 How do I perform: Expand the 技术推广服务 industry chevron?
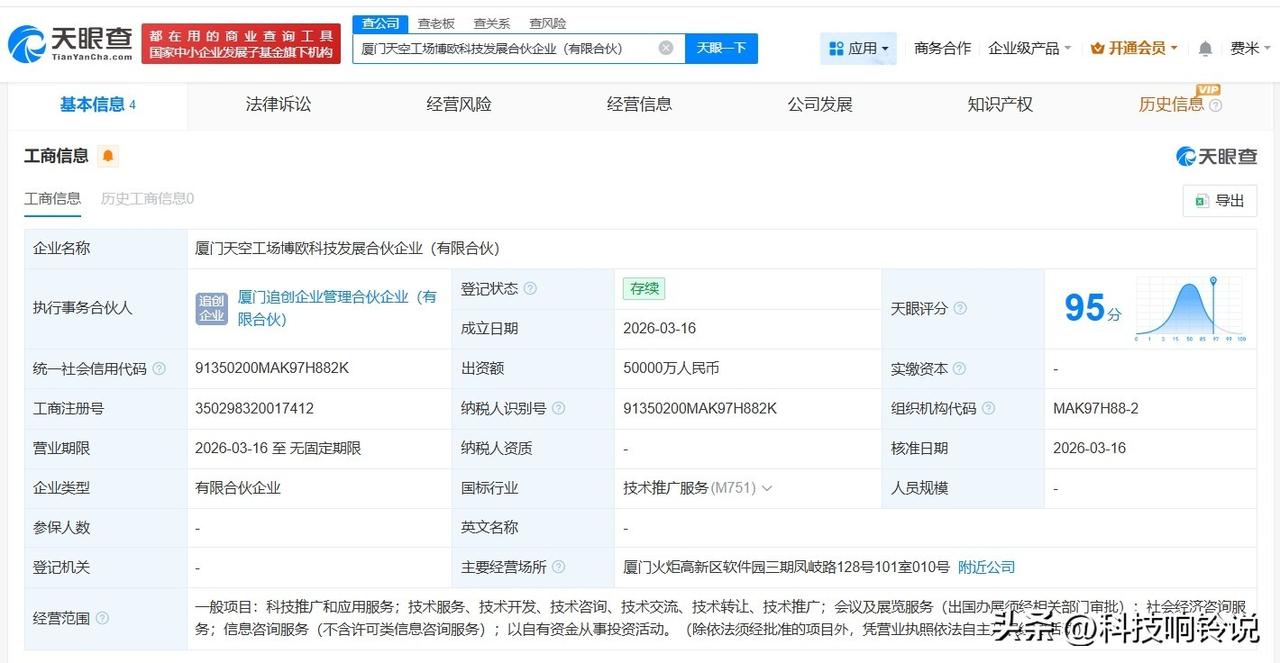pos(767,488)
